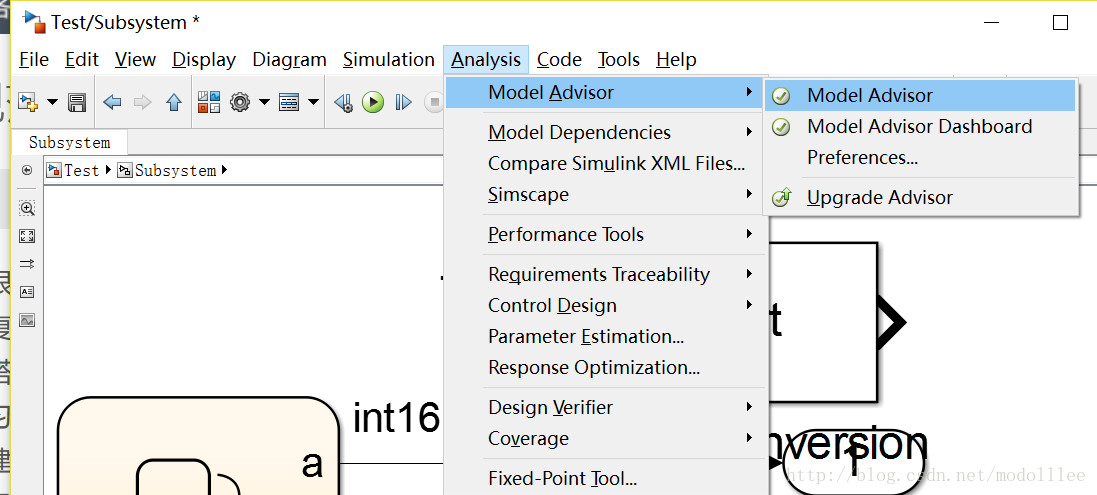This screenshot has height=495, width=1097.
Task: Click the Image insert palette icon
Action: (27, 320)
